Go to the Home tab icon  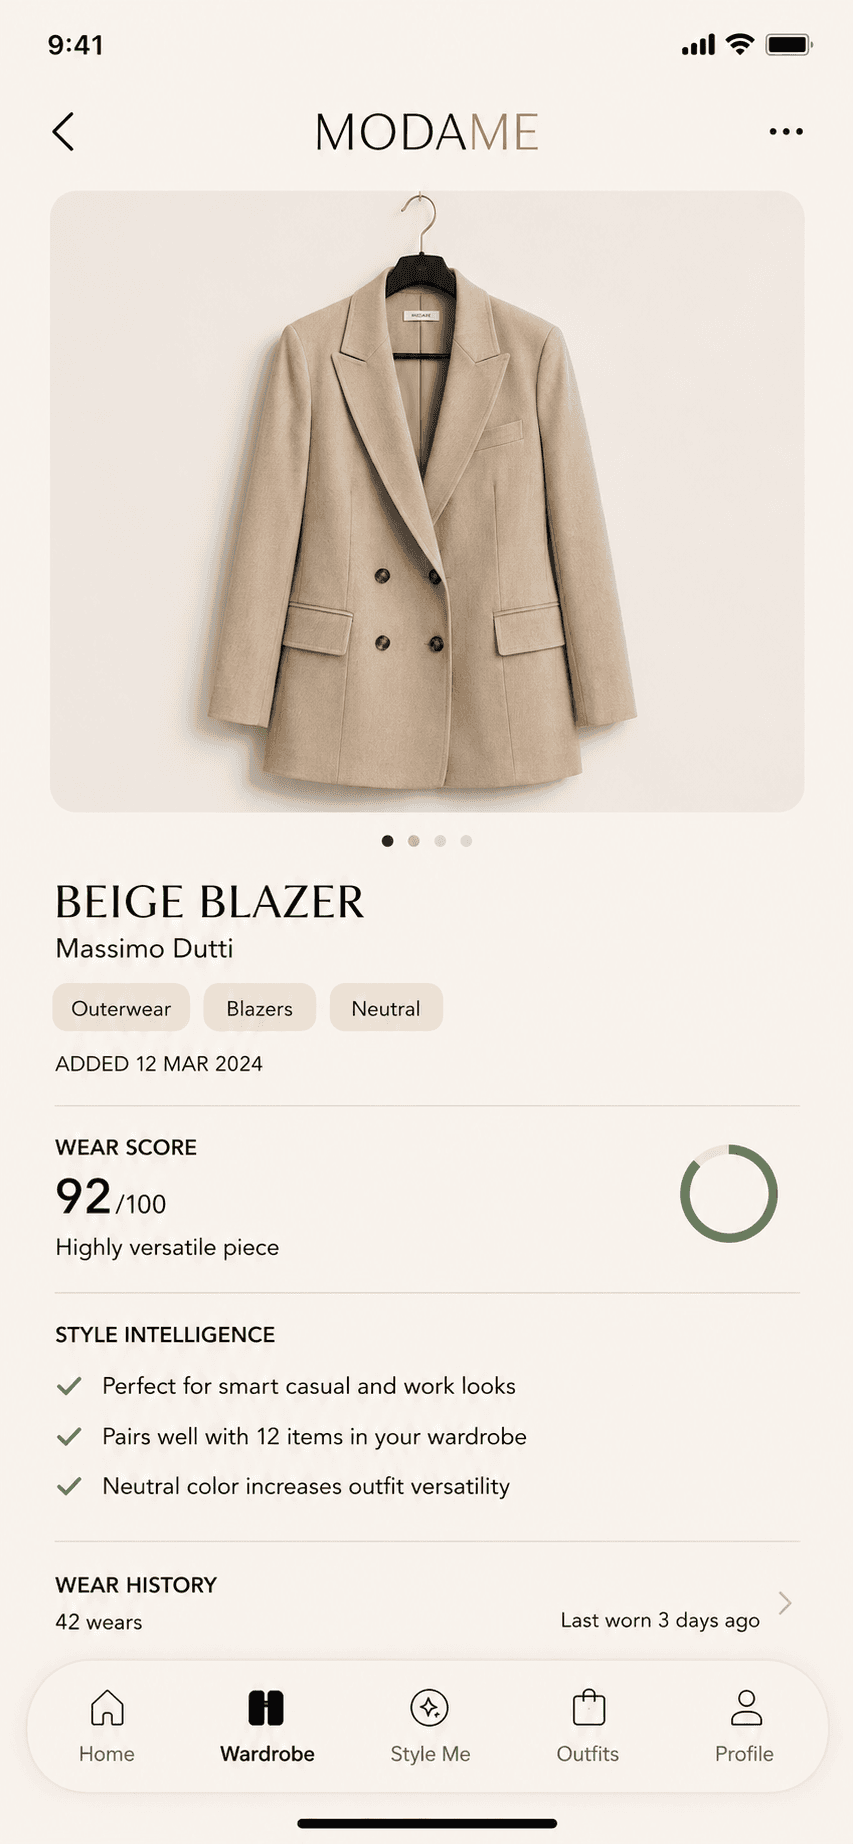click(x=107, y=1707)
